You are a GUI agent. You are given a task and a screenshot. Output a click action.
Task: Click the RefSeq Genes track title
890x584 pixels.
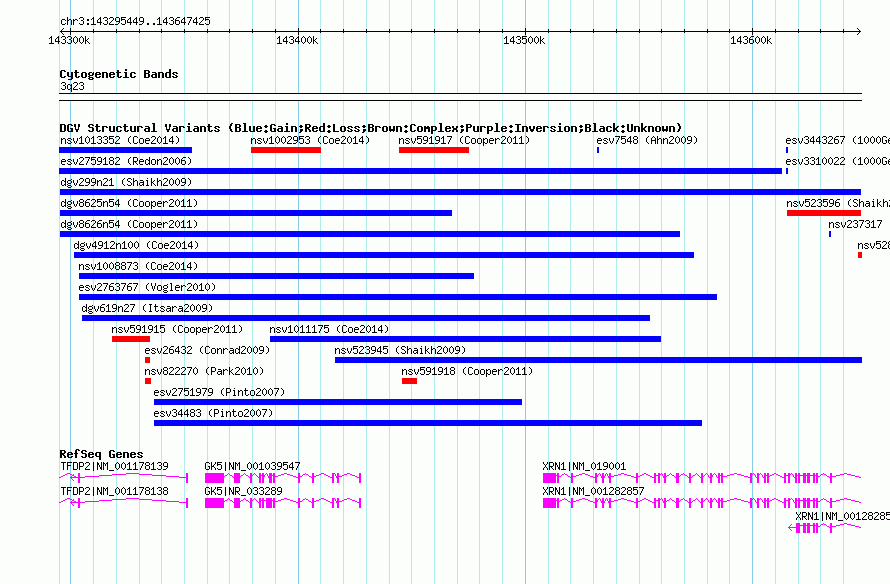(x=101, y=454)
